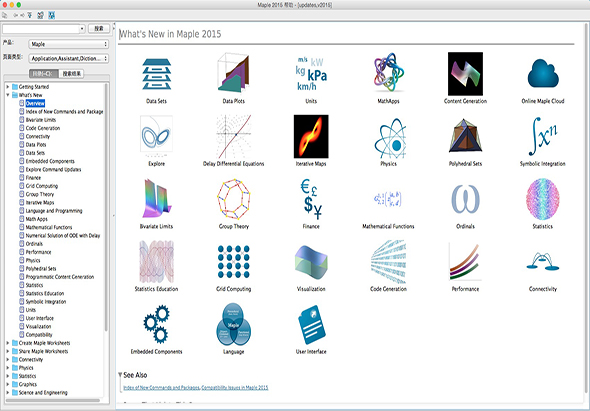590x411 pixels.
Task: Switch to the table of contents tab
Action: pyautogui.click(x=44, y=74)
